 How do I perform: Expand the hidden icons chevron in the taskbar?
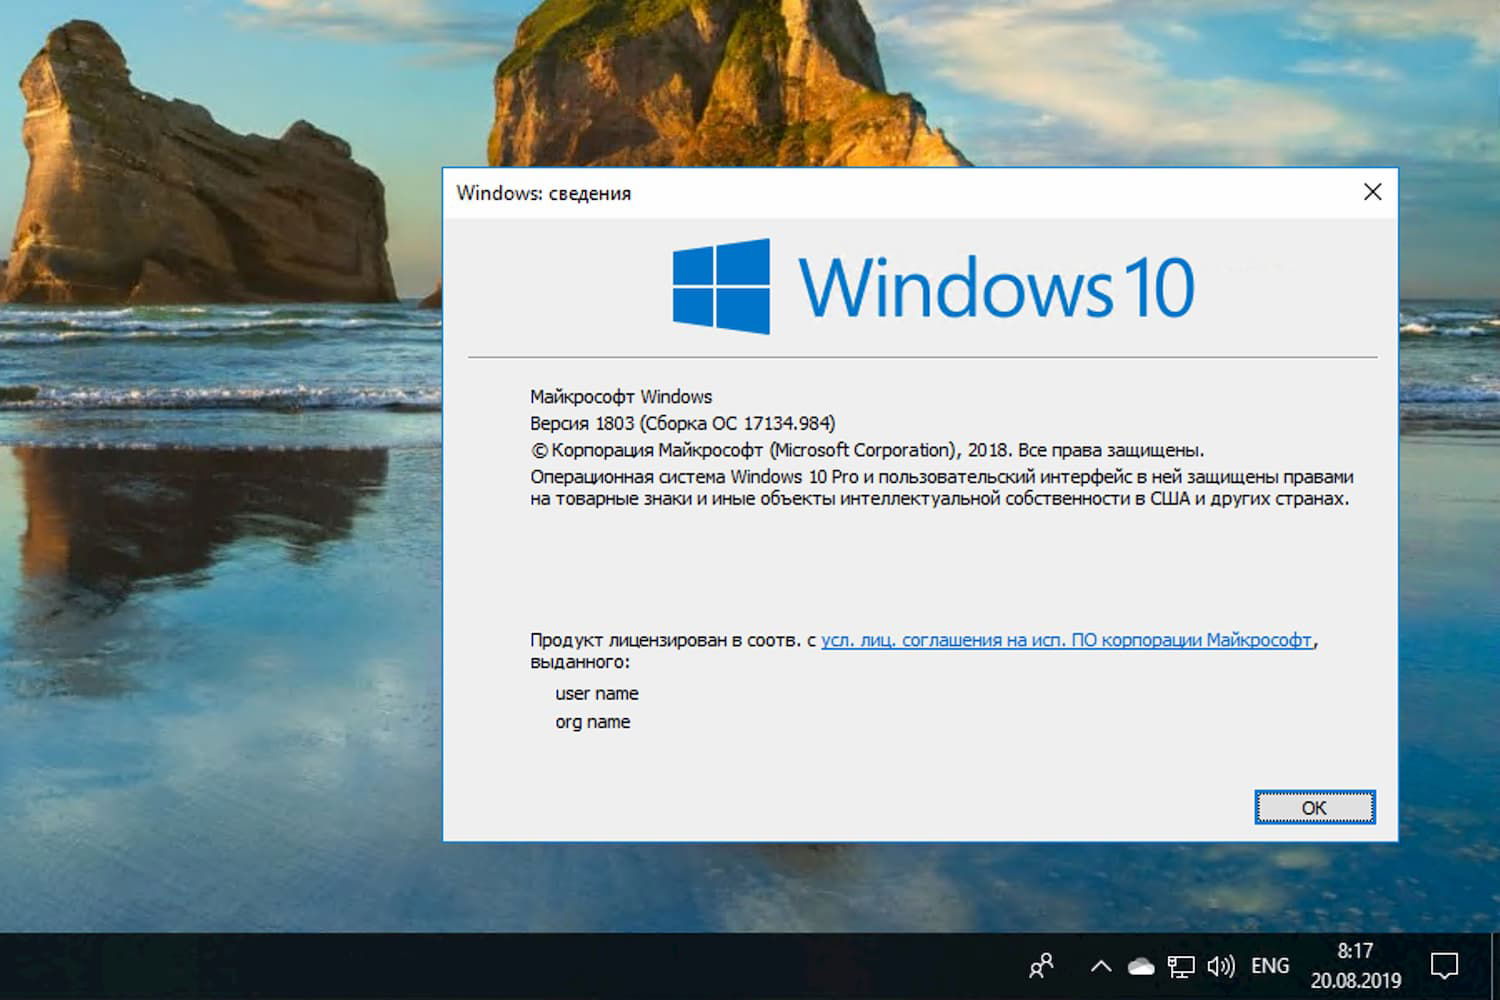[1100, 966]
